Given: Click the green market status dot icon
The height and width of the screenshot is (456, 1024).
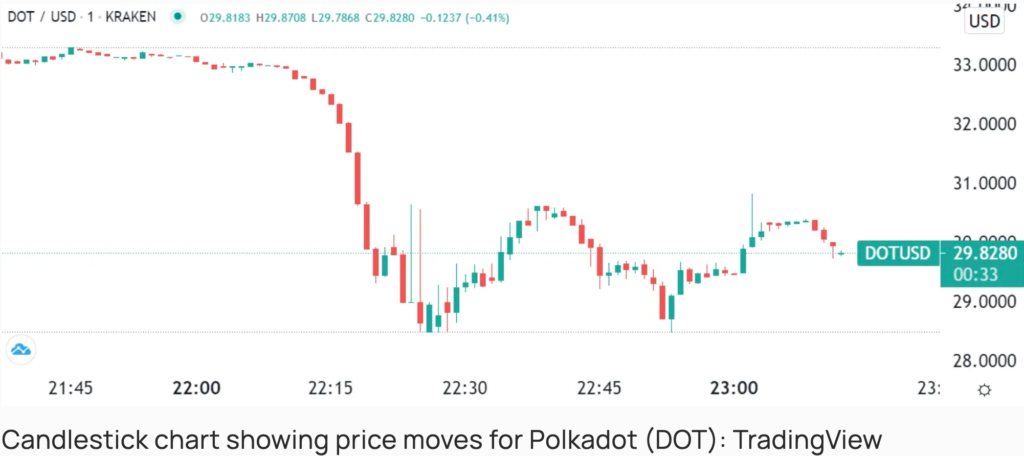Looking at the screenshot, I should pos(177,17).
